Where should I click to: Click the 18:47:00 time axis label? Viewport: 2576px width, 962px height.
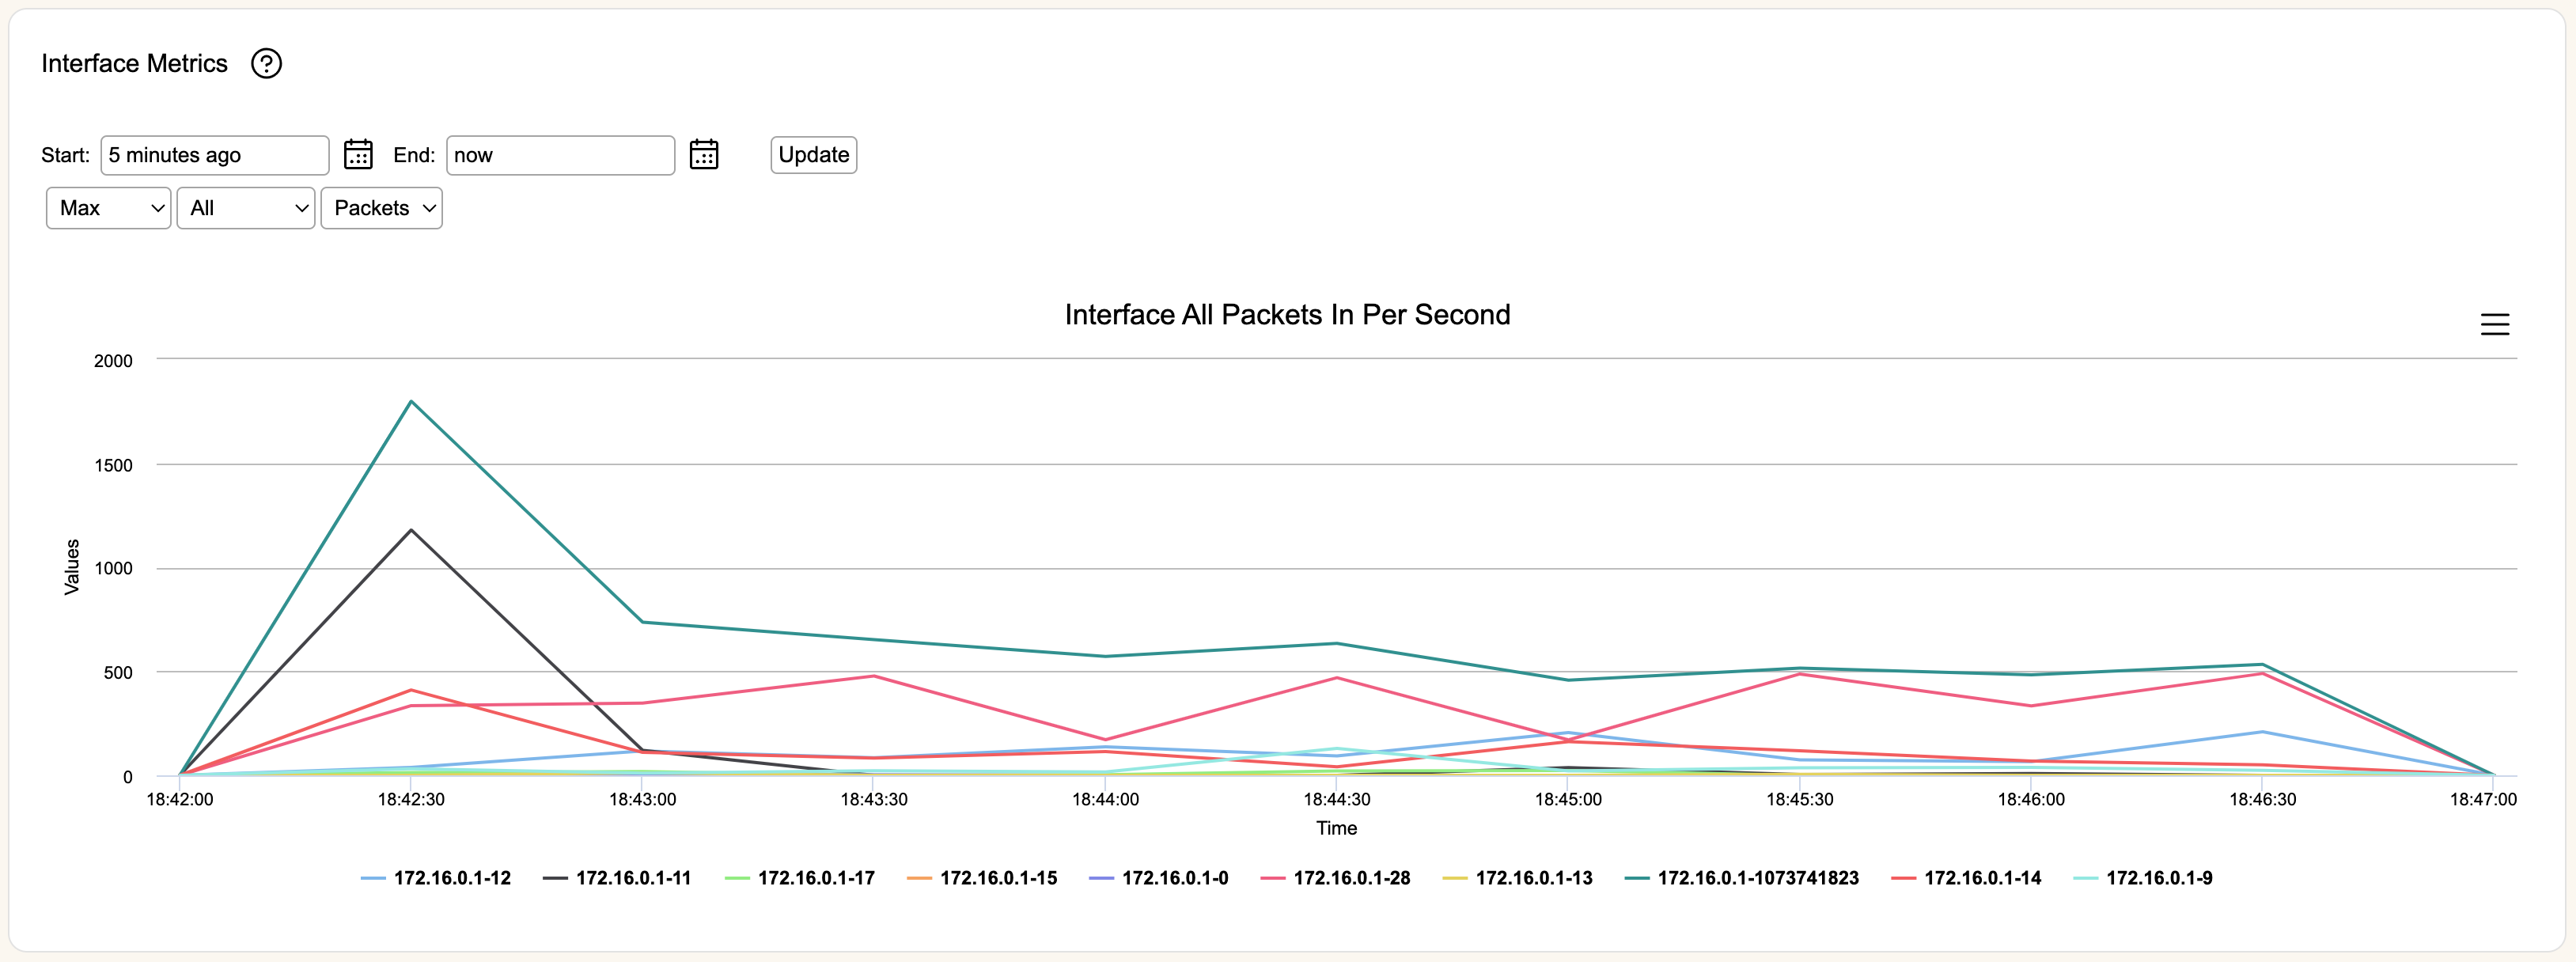[2483, 799]
